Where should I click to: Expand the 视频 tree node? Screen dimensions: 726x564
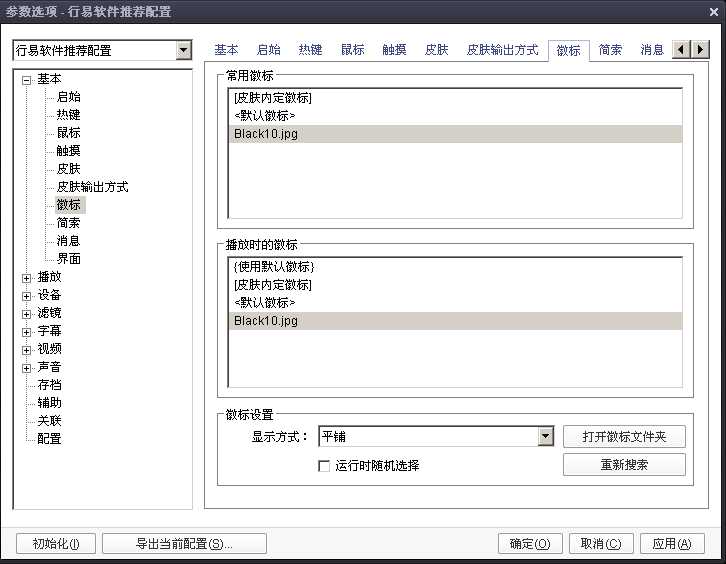[26, 351]
